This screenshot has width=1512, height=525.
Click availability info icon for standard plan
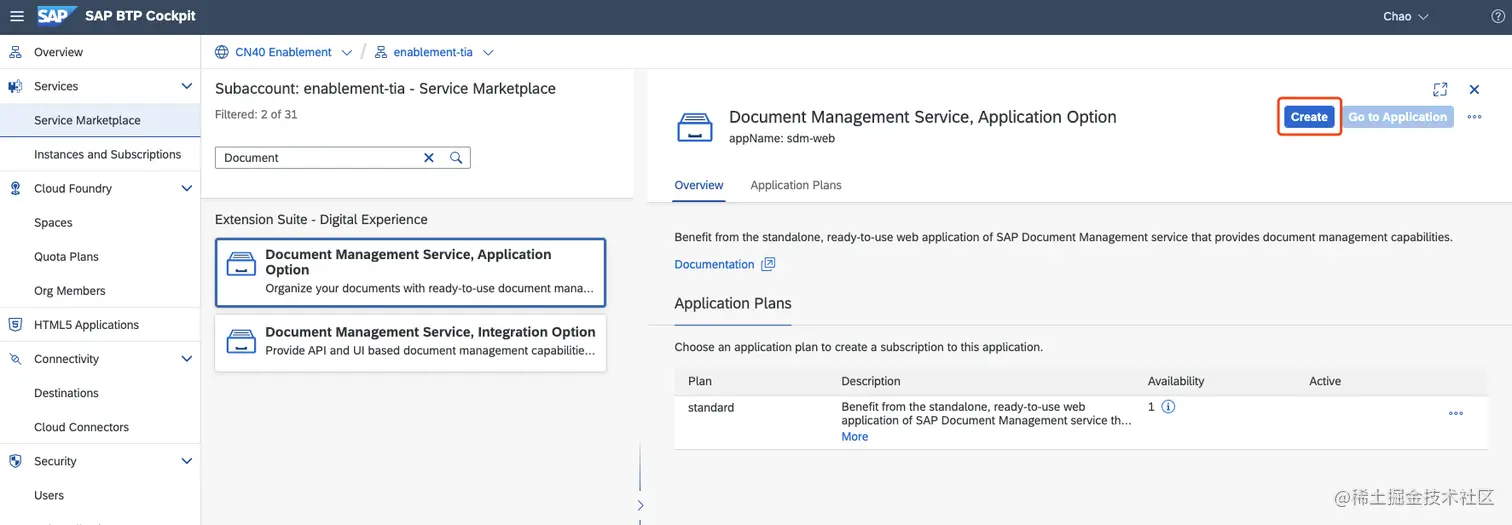1167,408
